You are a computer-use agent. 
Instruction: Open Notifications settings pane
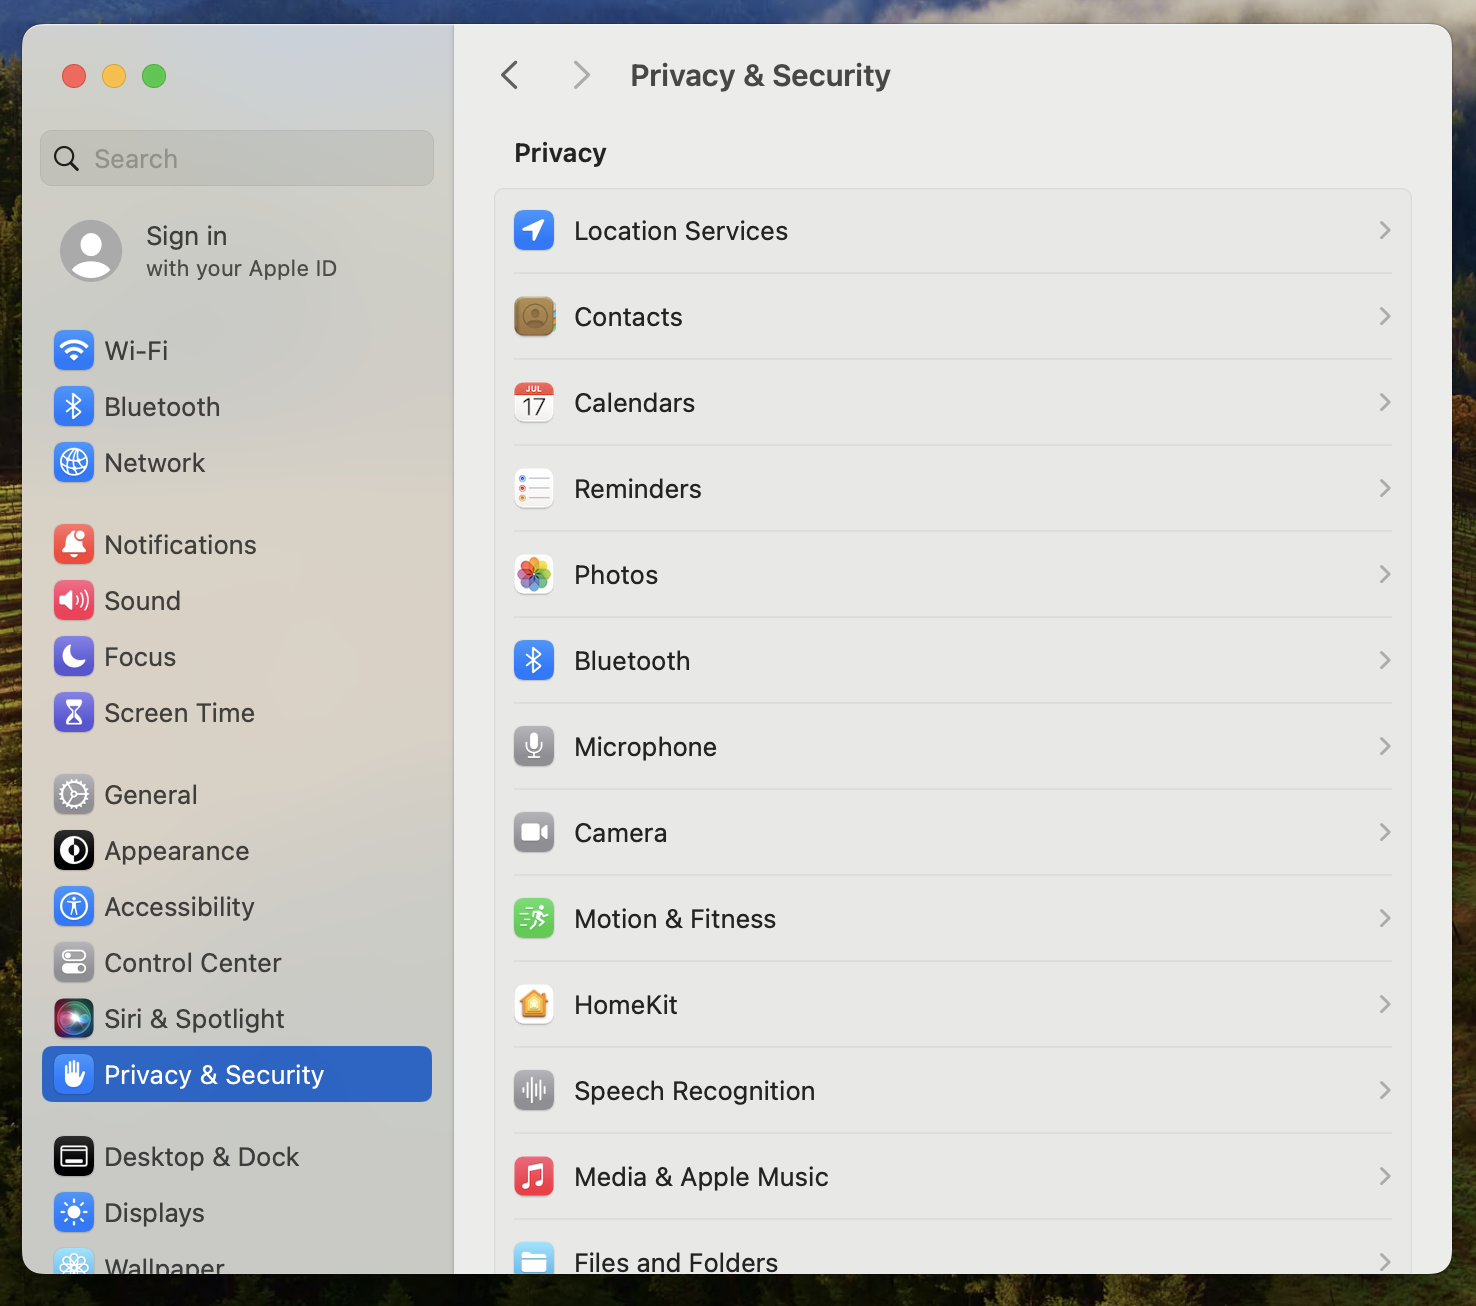pos(237,545)
